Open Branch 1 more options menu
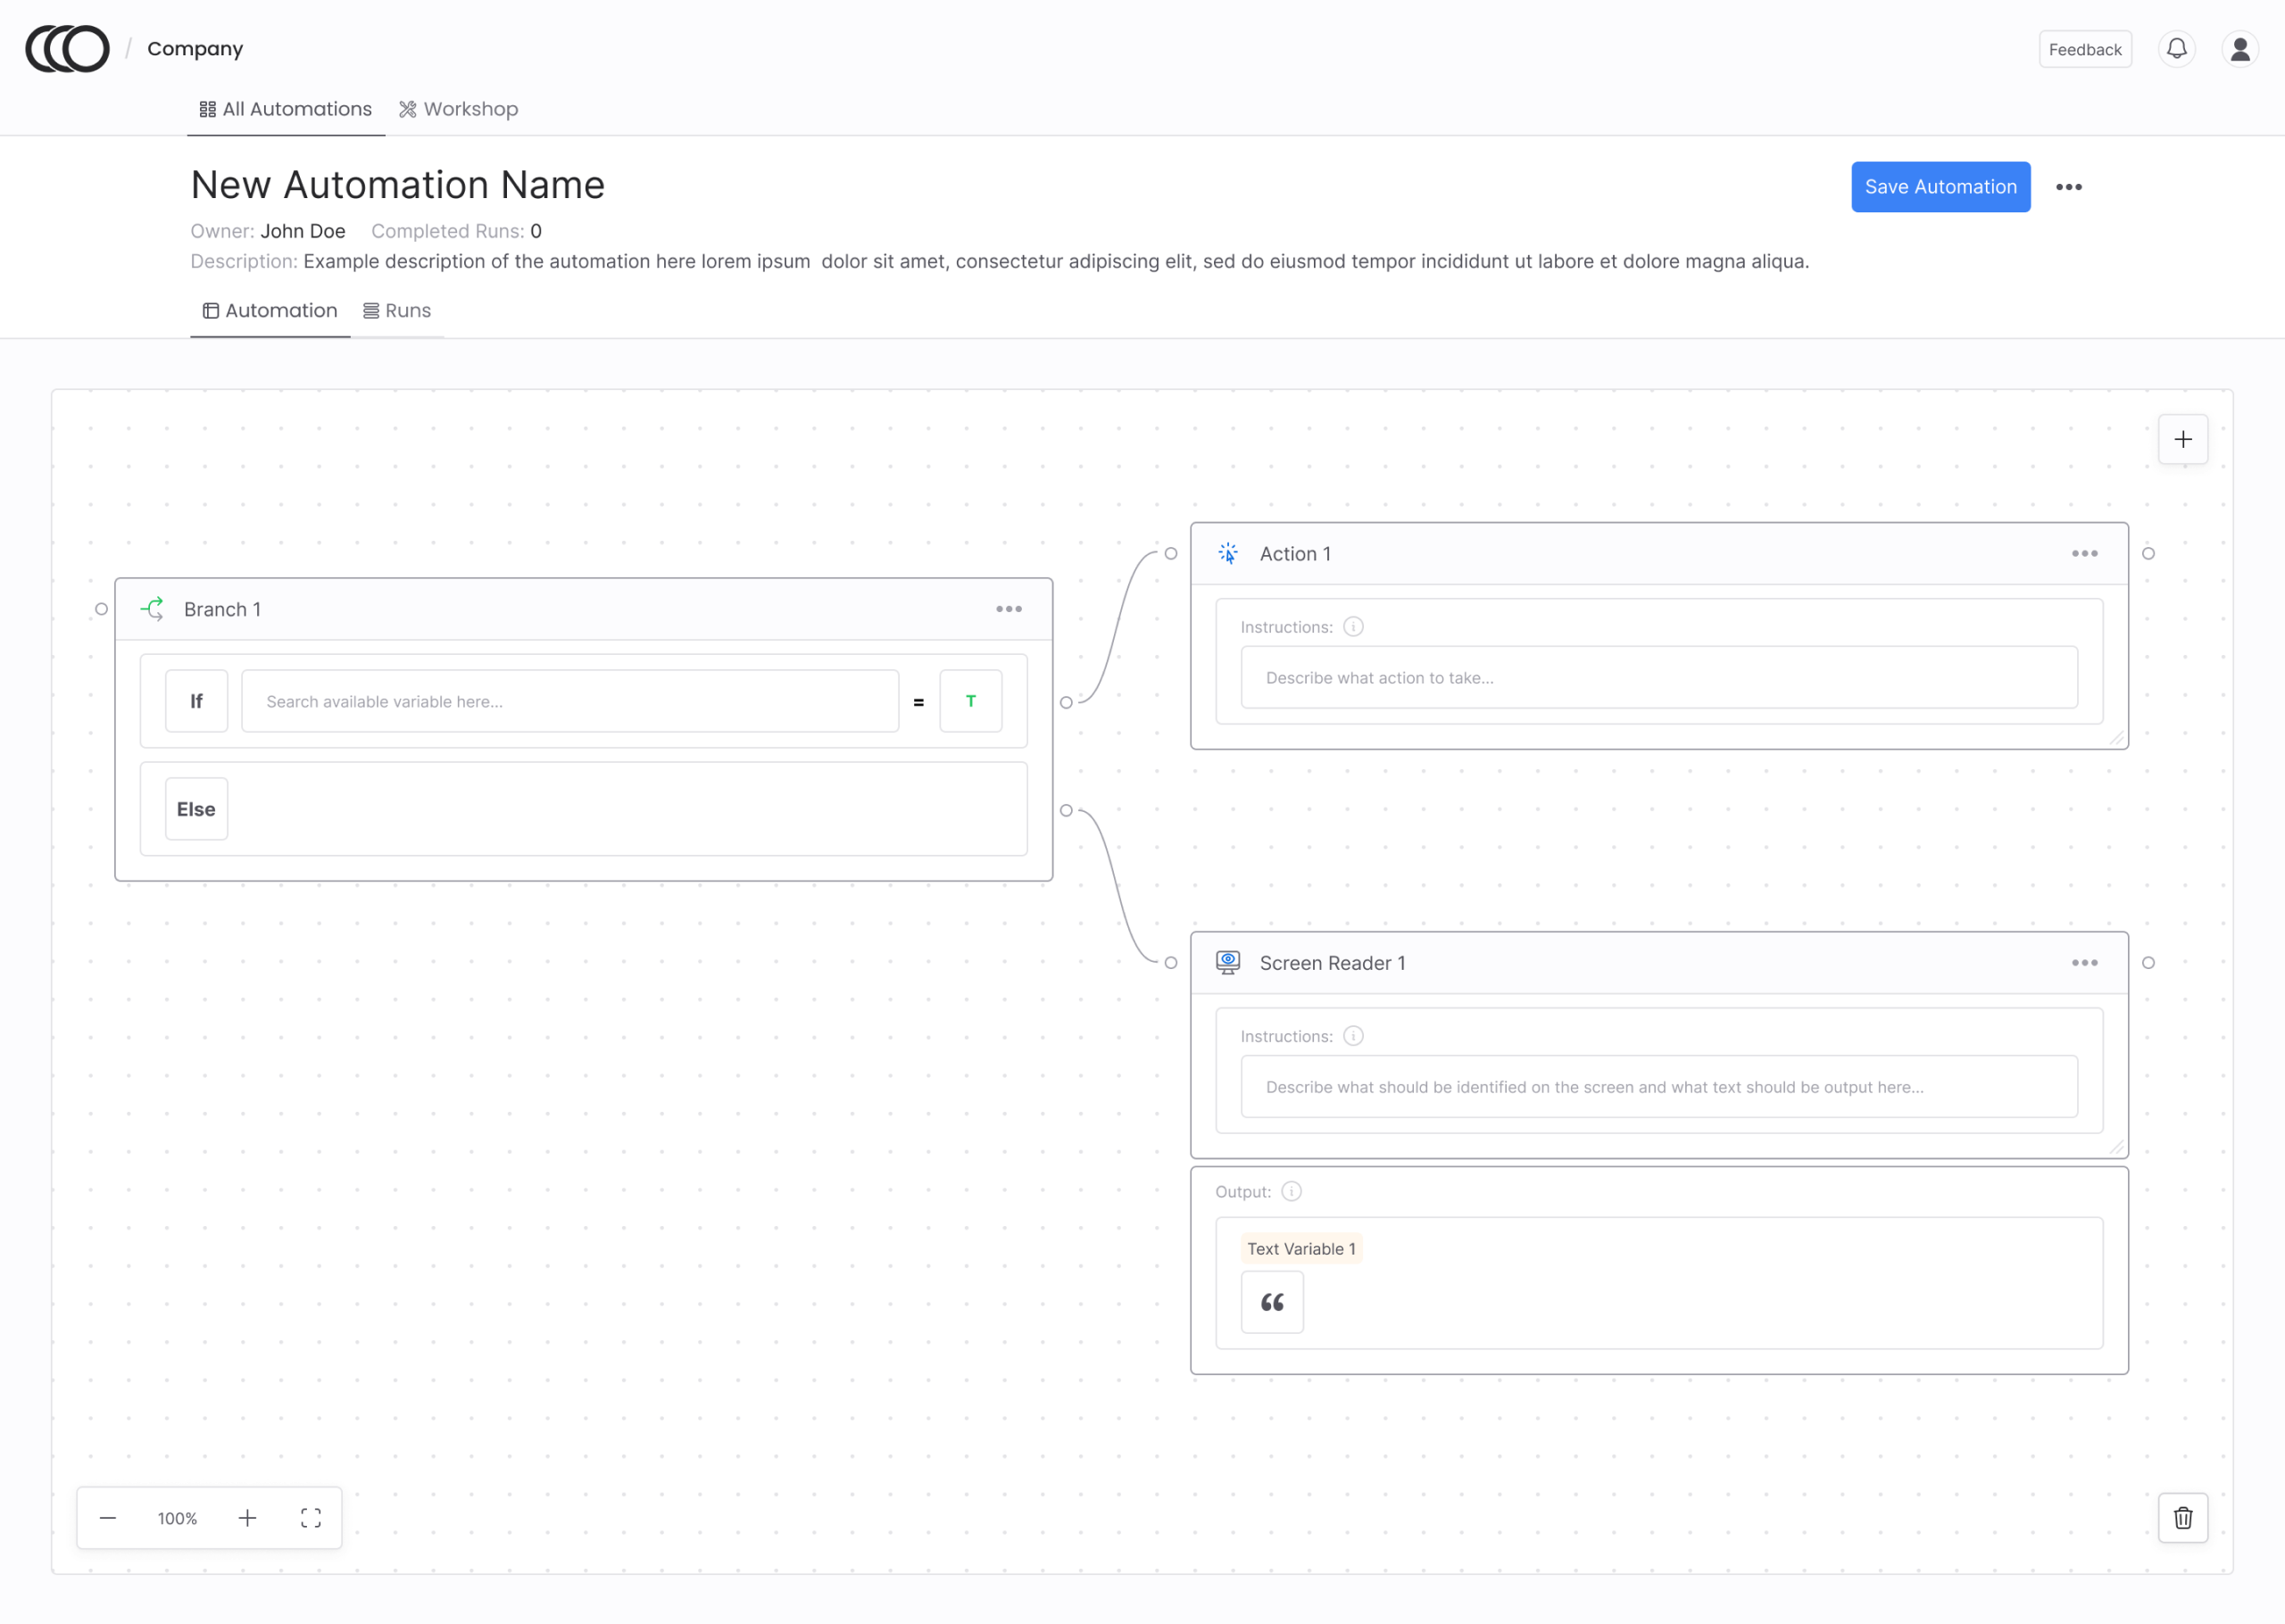The image size is (2285, 1624). [x=1008, y=609]
